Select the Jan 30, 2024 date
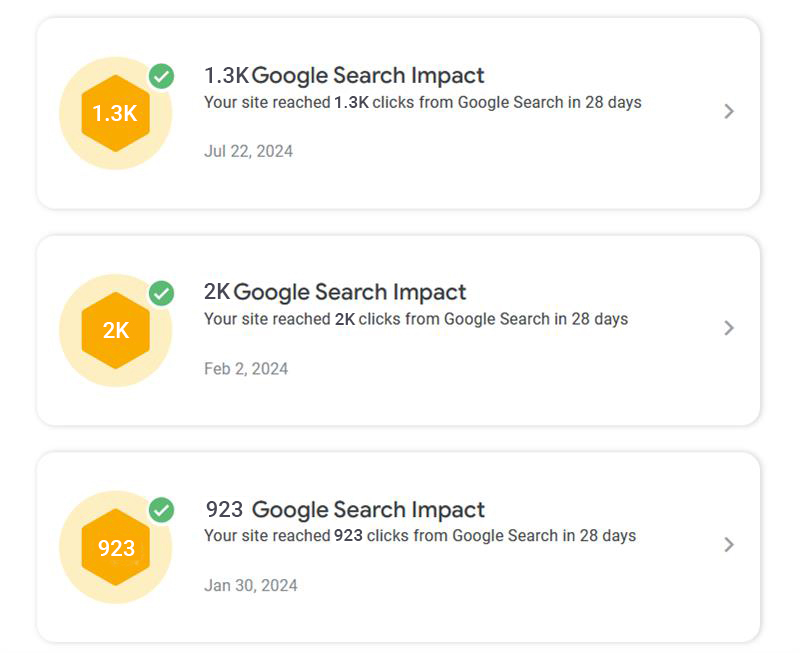Screen dimensions: 800x653 click(x=251, y=585)
